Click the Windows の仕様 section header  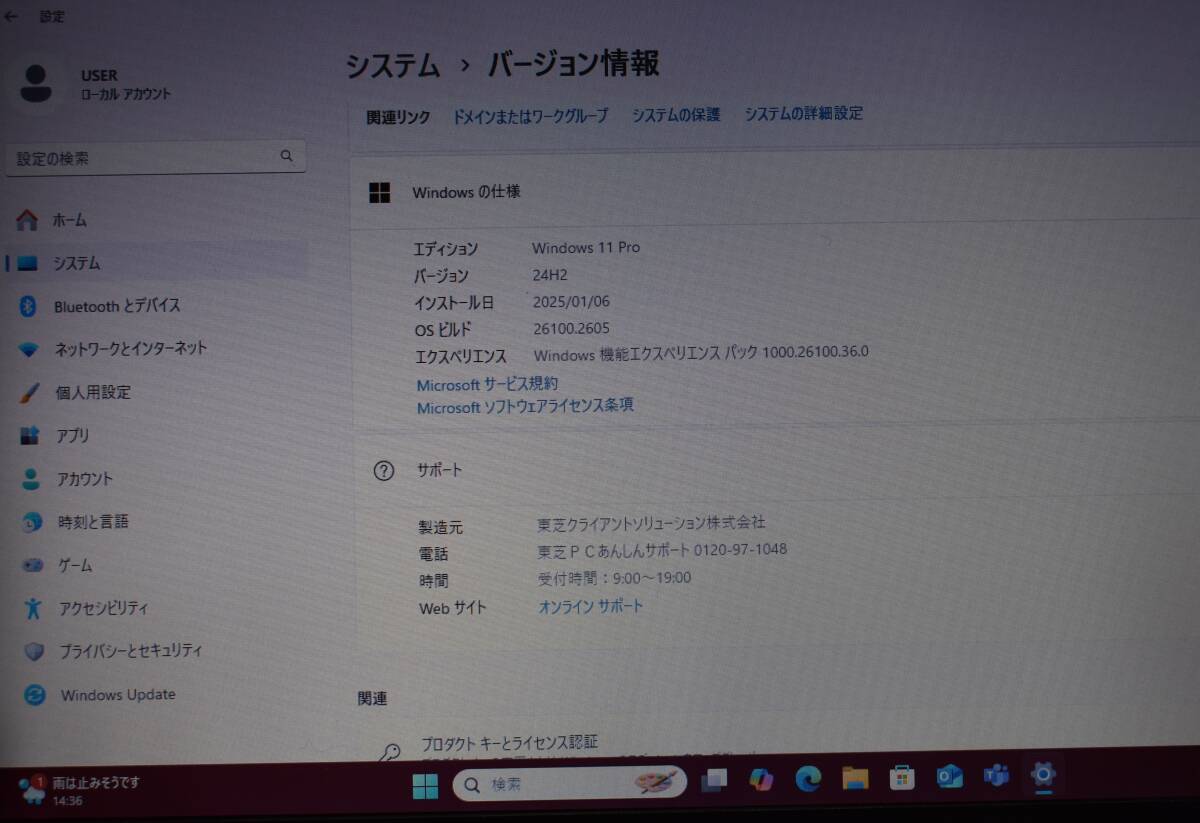point(775,192)
